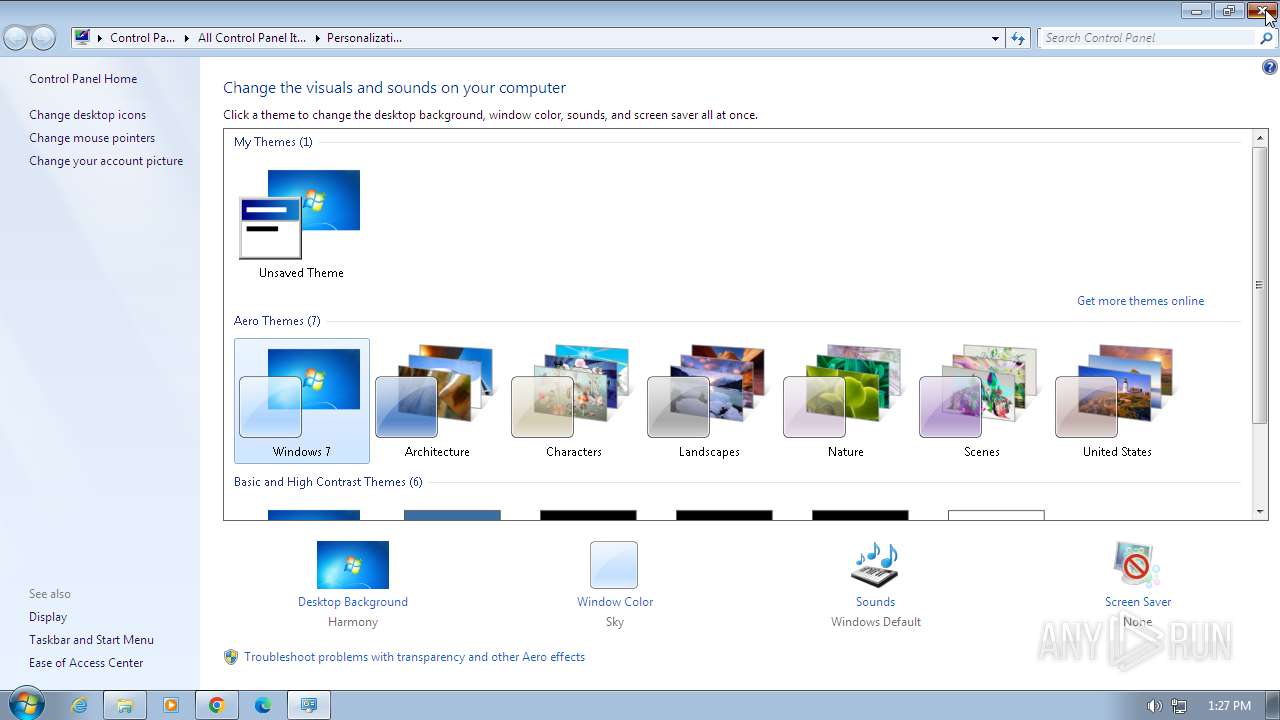This screenshot has width=1280, height=720.
Task: Open the Window Color swatch
Action: pyautogui.click(x=614, y=565)
